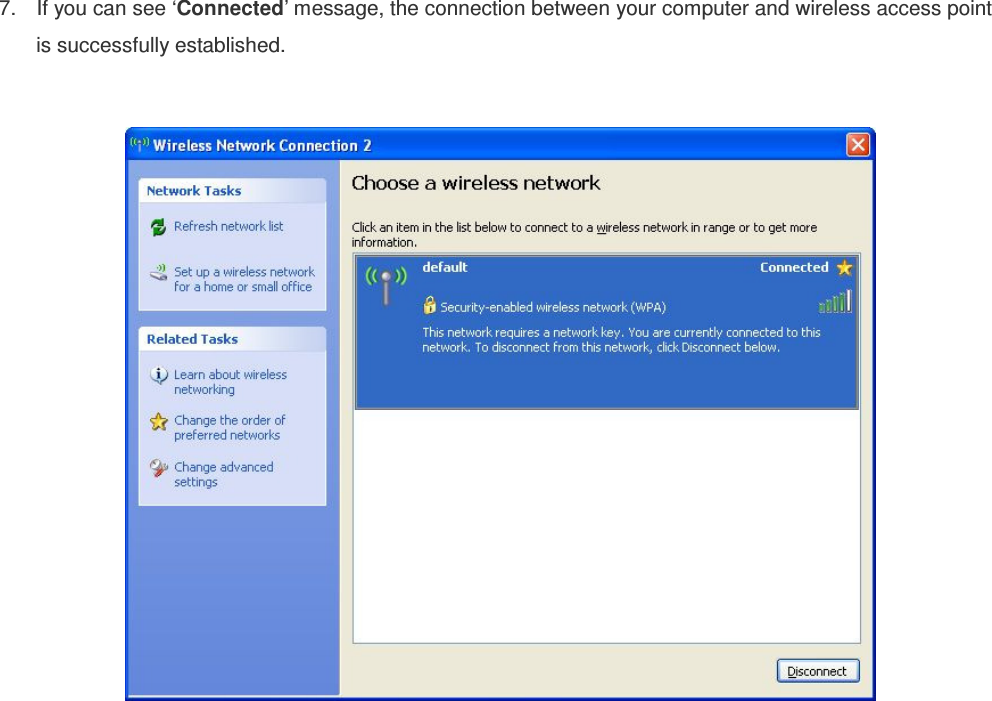This screenshot has width=992, height=701.
Task: Open Change the order of preferred networks
Action: (228, 427)
